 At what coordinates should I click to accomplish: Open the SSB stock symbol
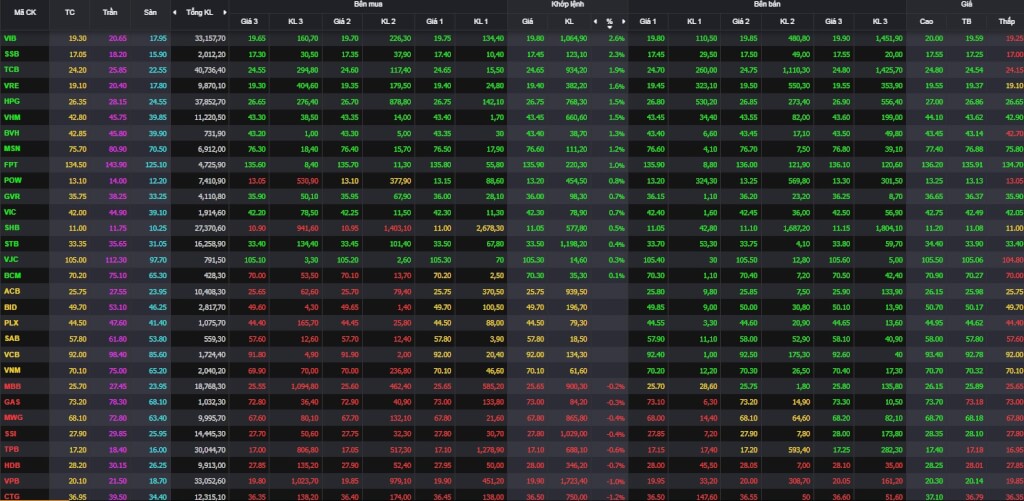click(x=10, y=54)
